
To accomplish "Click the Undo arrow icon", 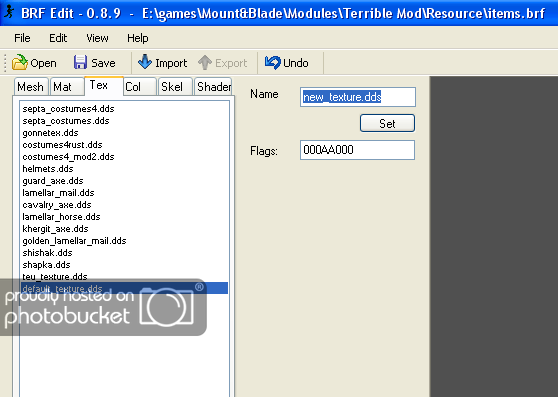I will pos(273,63).
